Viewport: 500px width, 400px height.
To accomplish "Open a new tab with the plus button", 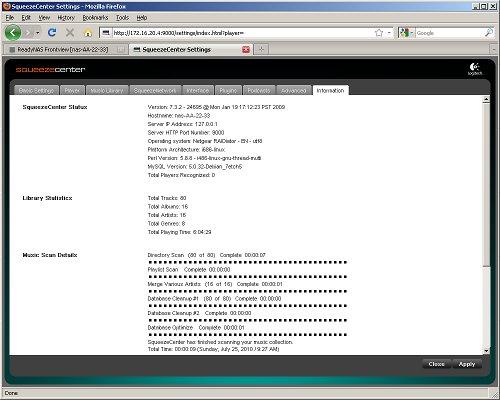I will point(261,49).
